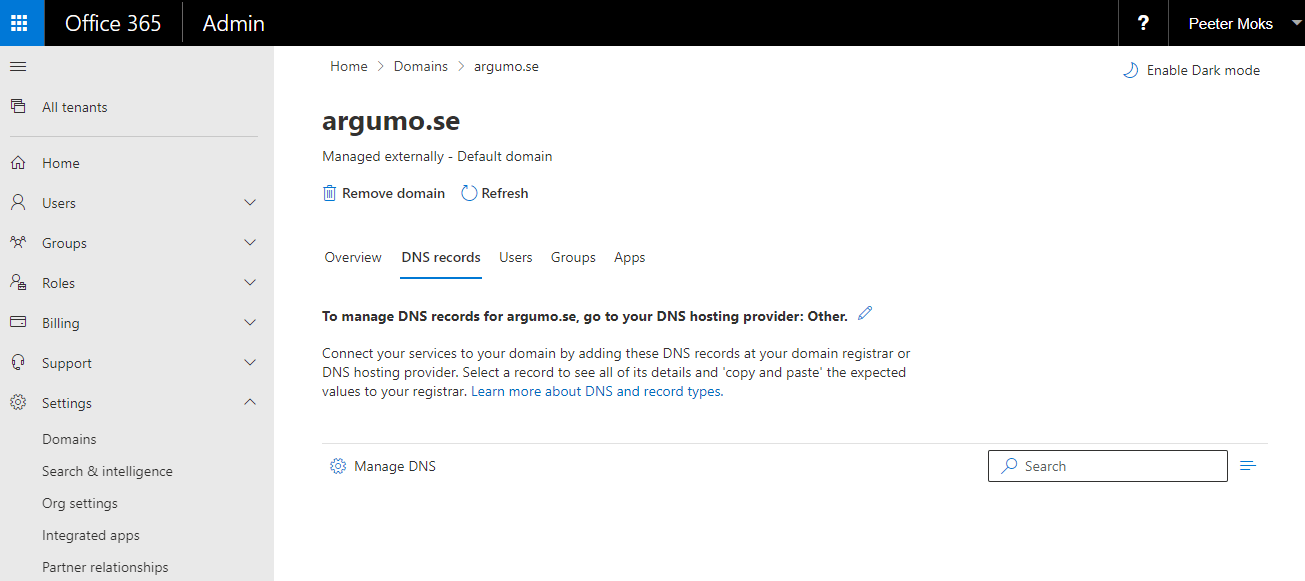Switch to the Apps tab
The height and width of the screenshot is (581, 1305).
(630, 257)
